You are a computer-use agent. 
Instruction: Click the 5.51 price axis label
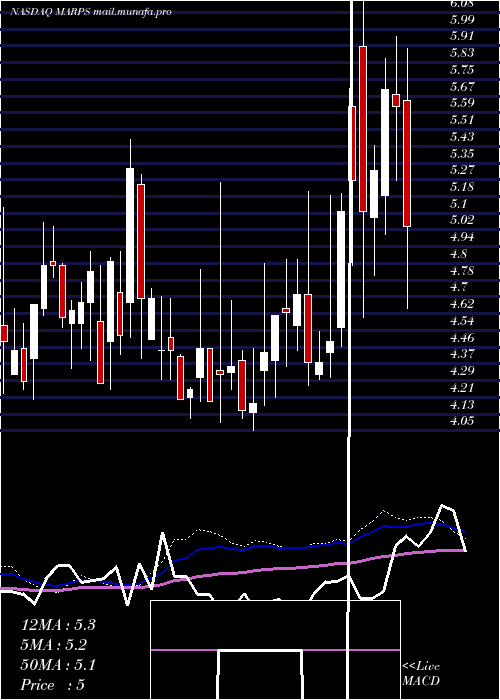(462, 120)
